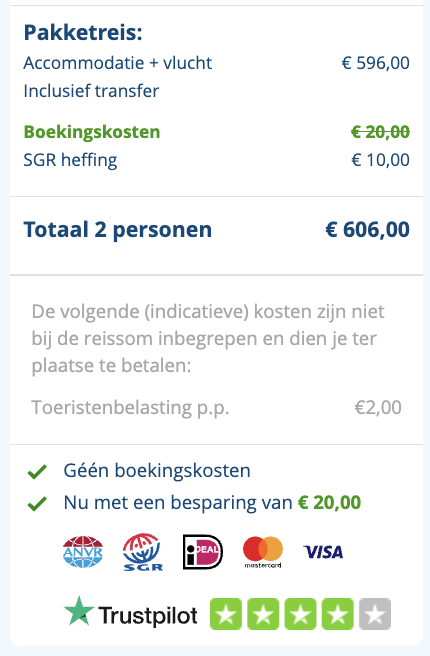Image resolution: width=430 pixels, height=656 pixels.
Task: Click the Trustpilot green star logo
Action: [79, 611]
